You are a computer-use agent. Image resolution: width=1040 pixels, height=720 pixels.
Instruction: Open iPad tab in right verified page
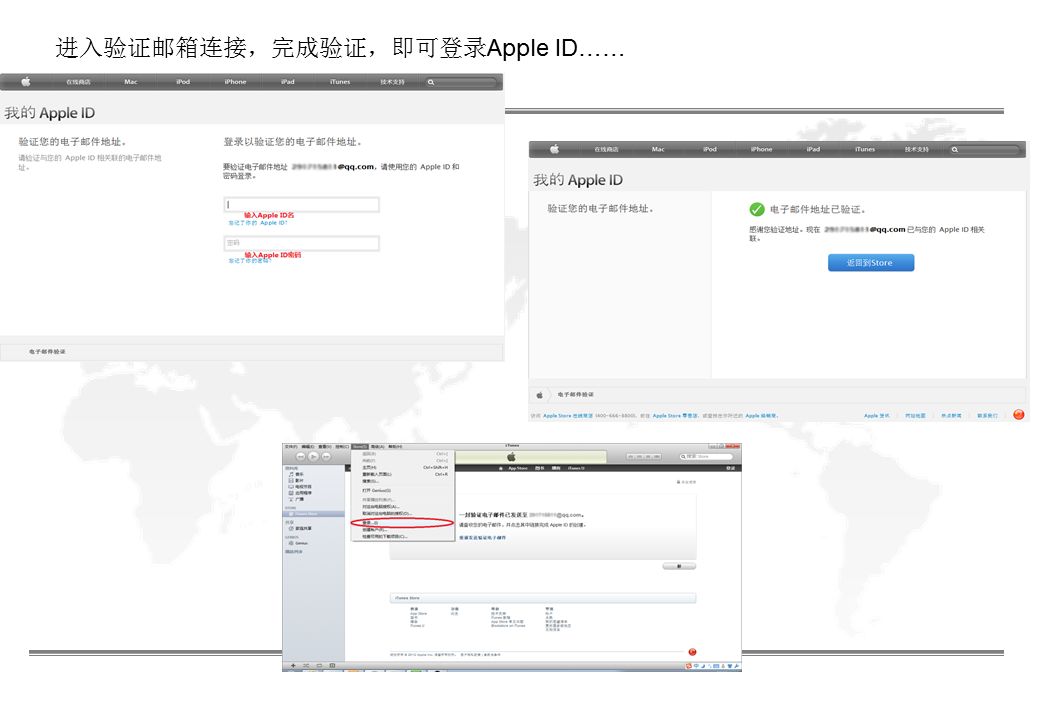813,149
